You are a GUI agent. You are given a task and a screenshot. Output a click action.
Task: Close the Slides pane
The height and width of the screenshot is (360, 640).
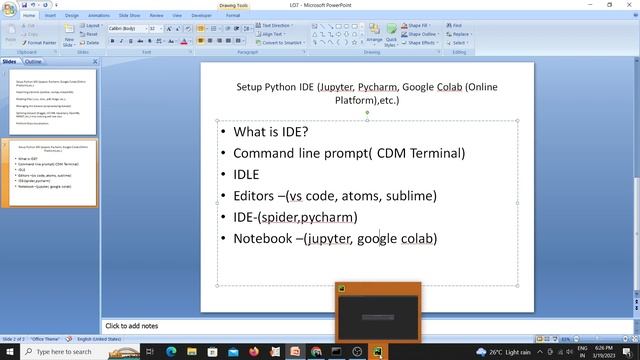[x=95, y=62]
